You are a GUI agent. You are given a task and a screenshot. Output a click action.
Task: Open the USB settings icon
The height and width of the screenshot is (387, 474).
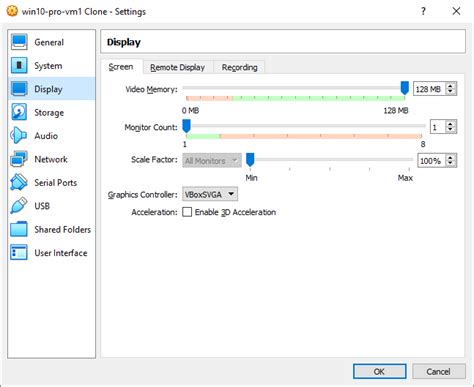(x=19, y=206)
